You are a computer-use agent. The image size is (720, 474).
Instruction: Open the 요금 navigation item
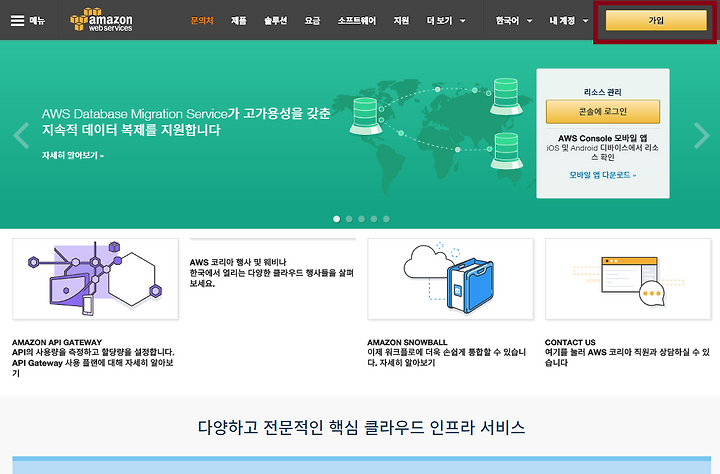tap(312, 21)
